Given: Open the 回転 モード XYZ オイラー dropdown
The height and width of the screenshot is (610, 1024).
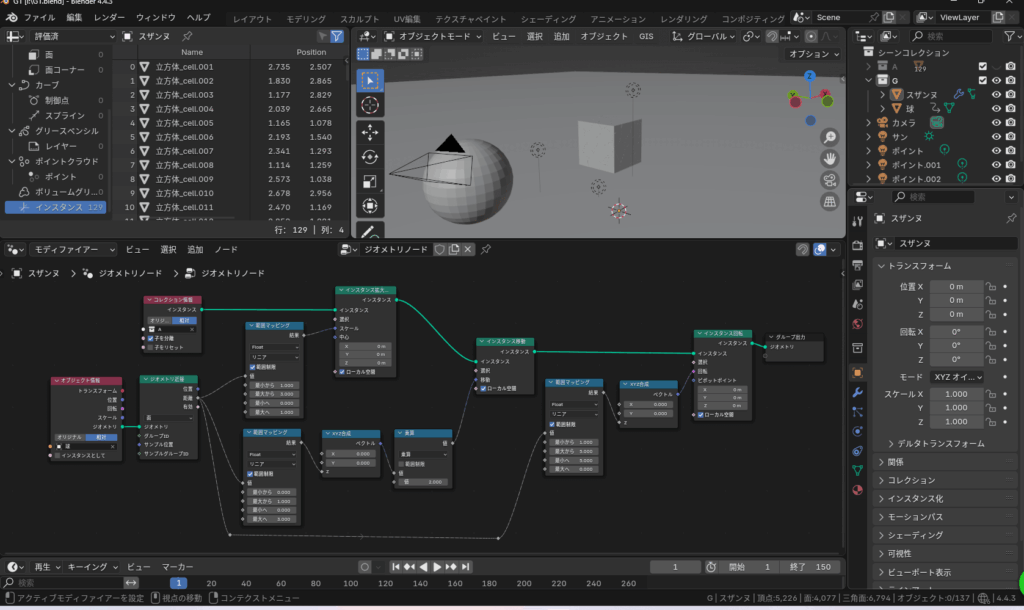Looking at the screenshot, I should pos(956,377).
